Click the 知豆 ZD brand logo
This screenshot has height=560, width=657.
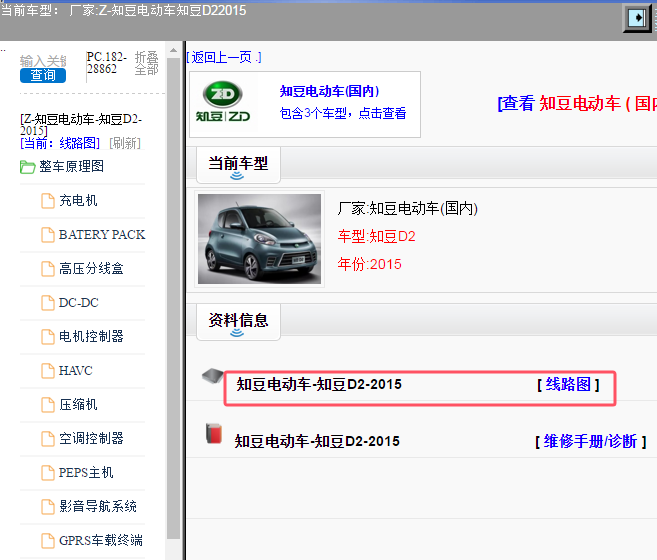click(222, 102)
